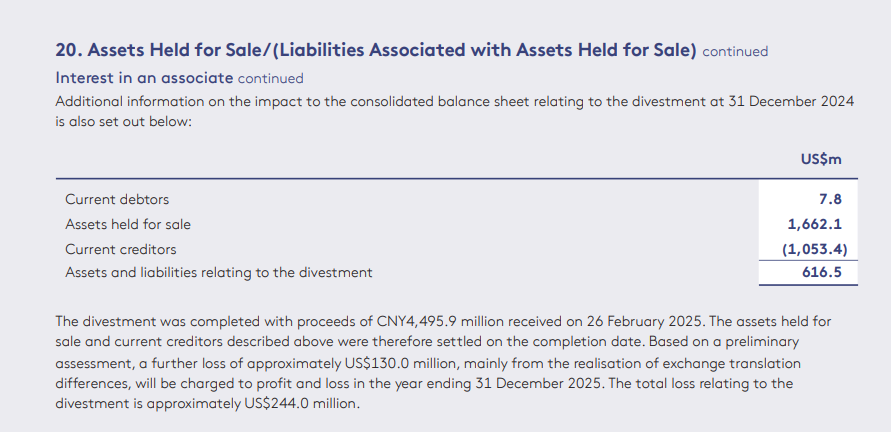Click the 'Interest in an associate' subheading
The height and width of the screenshot is (432, 891).
click(144, 78)
